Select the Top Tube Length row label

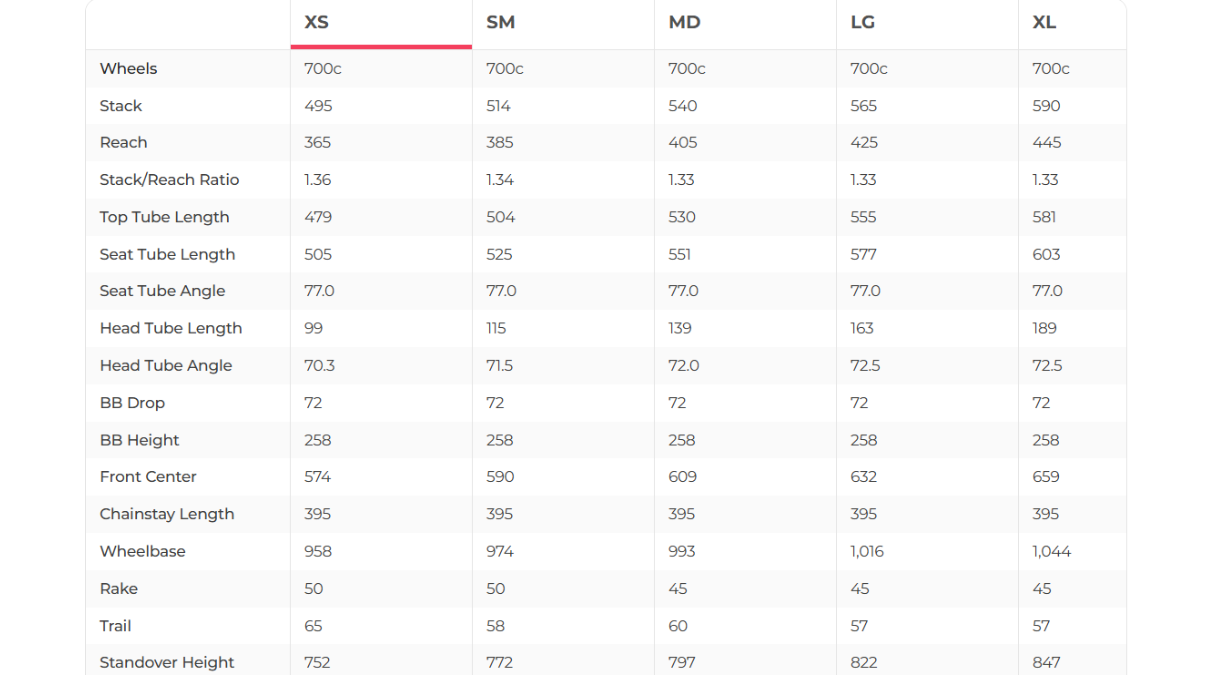[x=164, y=217]
